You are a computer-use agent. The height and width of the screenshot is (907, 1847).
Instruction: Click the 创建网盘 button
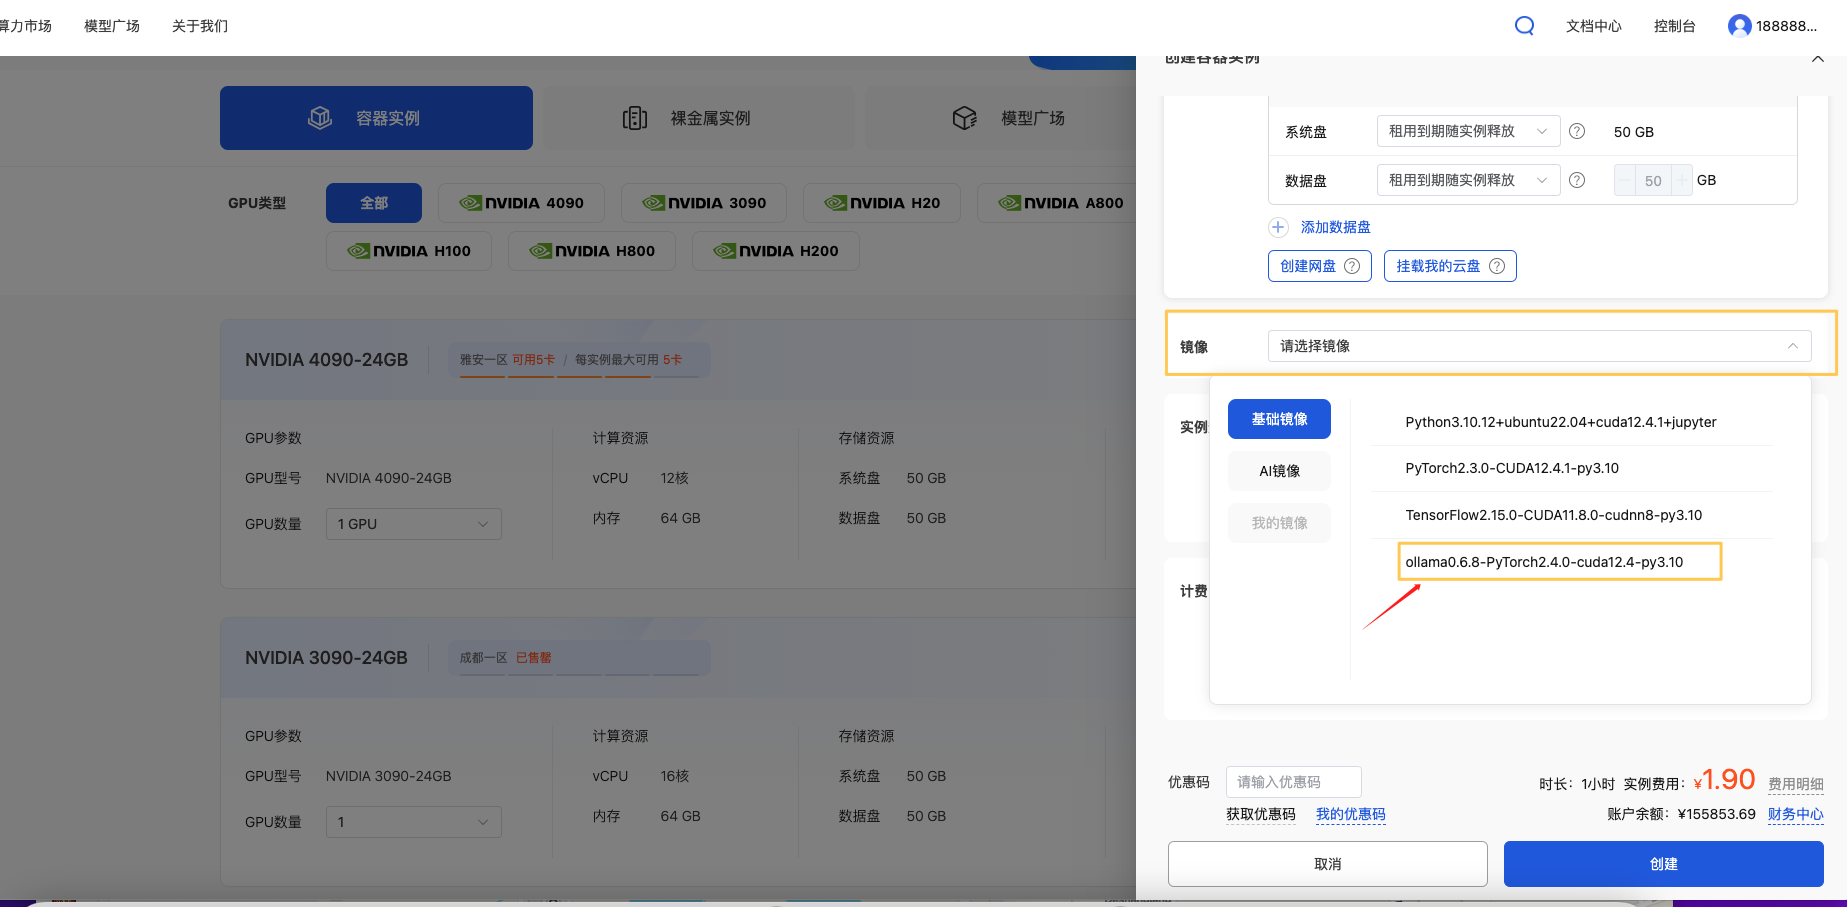tap(1320, 266)
